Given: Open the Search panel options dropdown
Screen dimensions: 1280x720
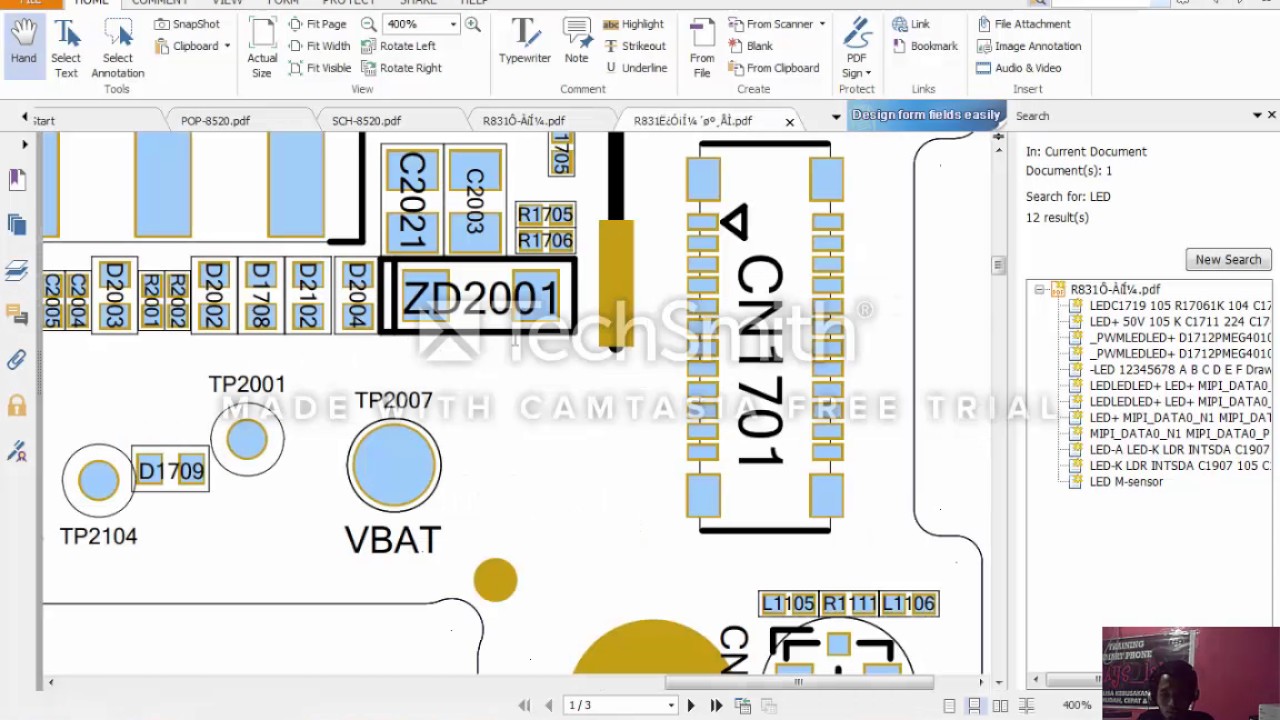Looking at the screenshot, I should point(1257,116).
